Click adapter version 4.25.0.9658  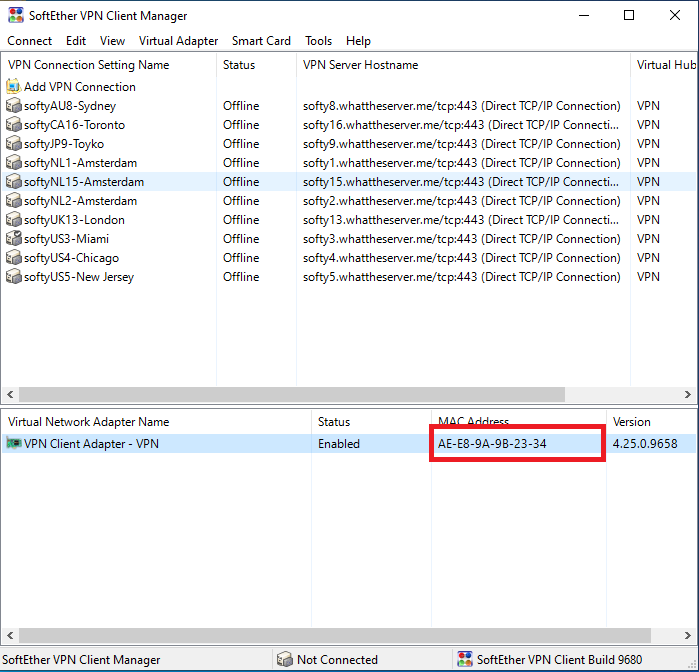point(645,444)
